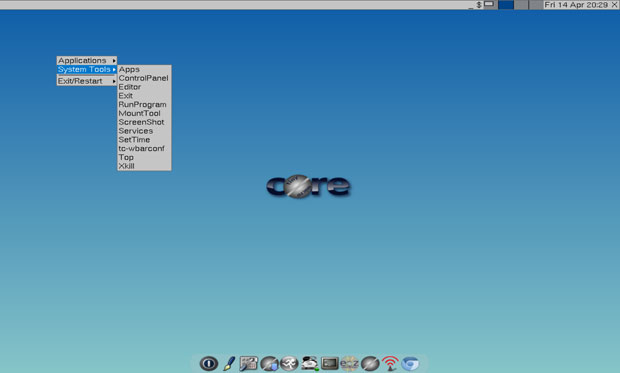Open the red WiFi antenna dock icon
The image size is (620, 373).
[x=390, y=363]
